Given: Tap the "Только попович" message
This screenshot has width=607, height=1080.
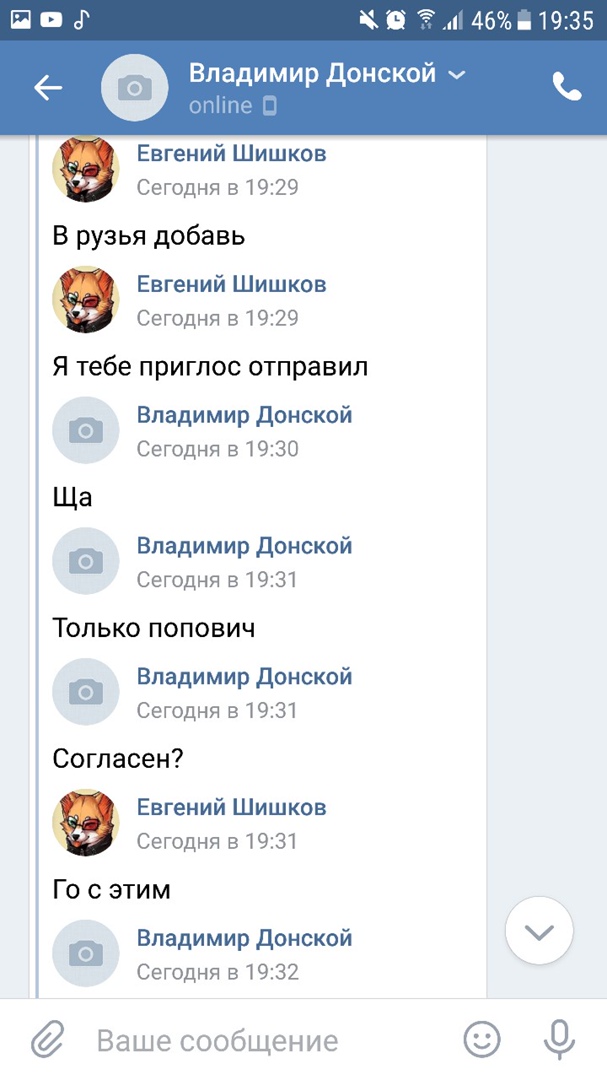Looking at the screenshot, I should click(x=154, y=628).
